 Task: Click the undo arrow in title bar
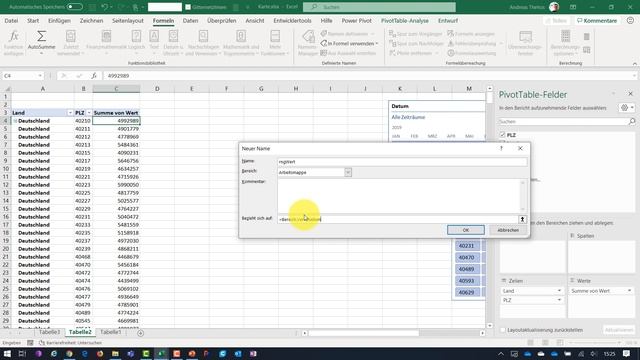pyautogui.click(x=104, y=7)
